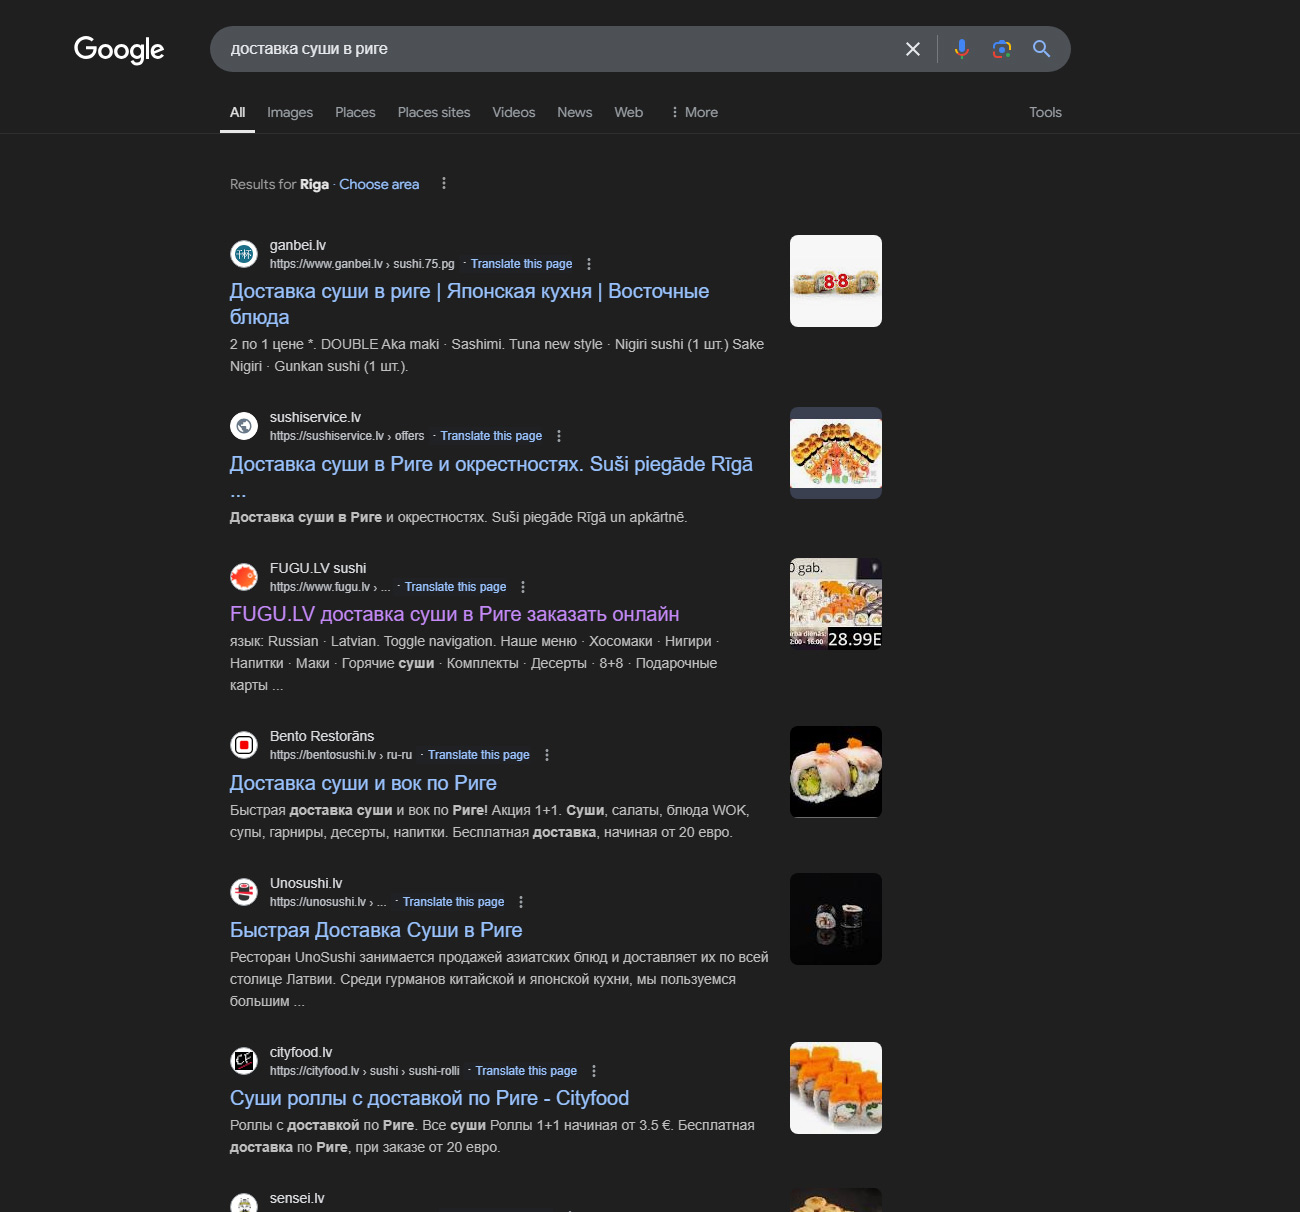Viewport: 1300px width, 1212px height.
Task: Open 'Доставка суши и вок по Риге' result
Action: pyautogui.click(x=363, y=783)
